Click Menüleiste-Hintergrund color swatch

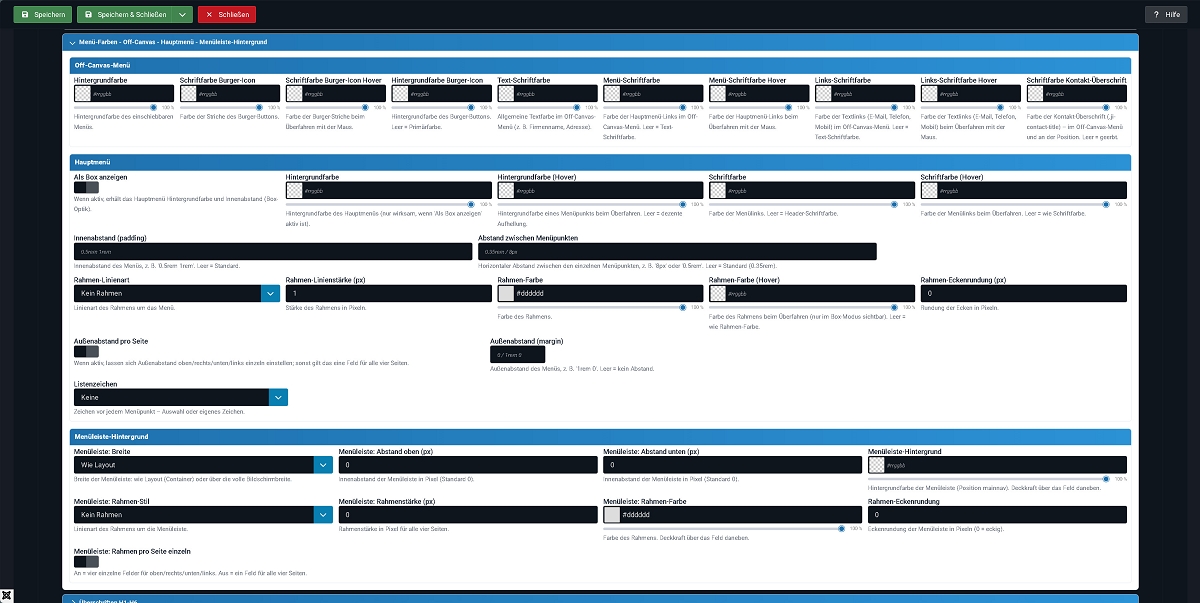point(877,465)
